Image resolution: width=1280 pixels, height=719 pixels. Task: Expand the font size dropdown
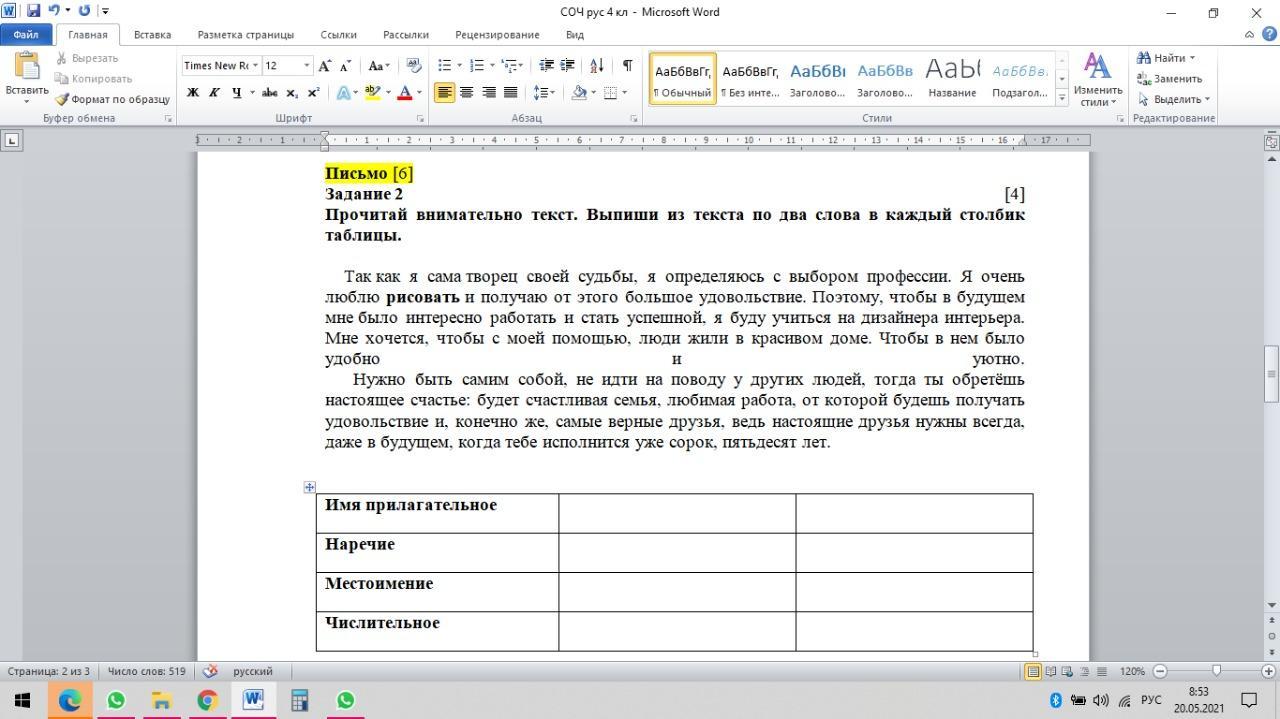tap(307, 66)
